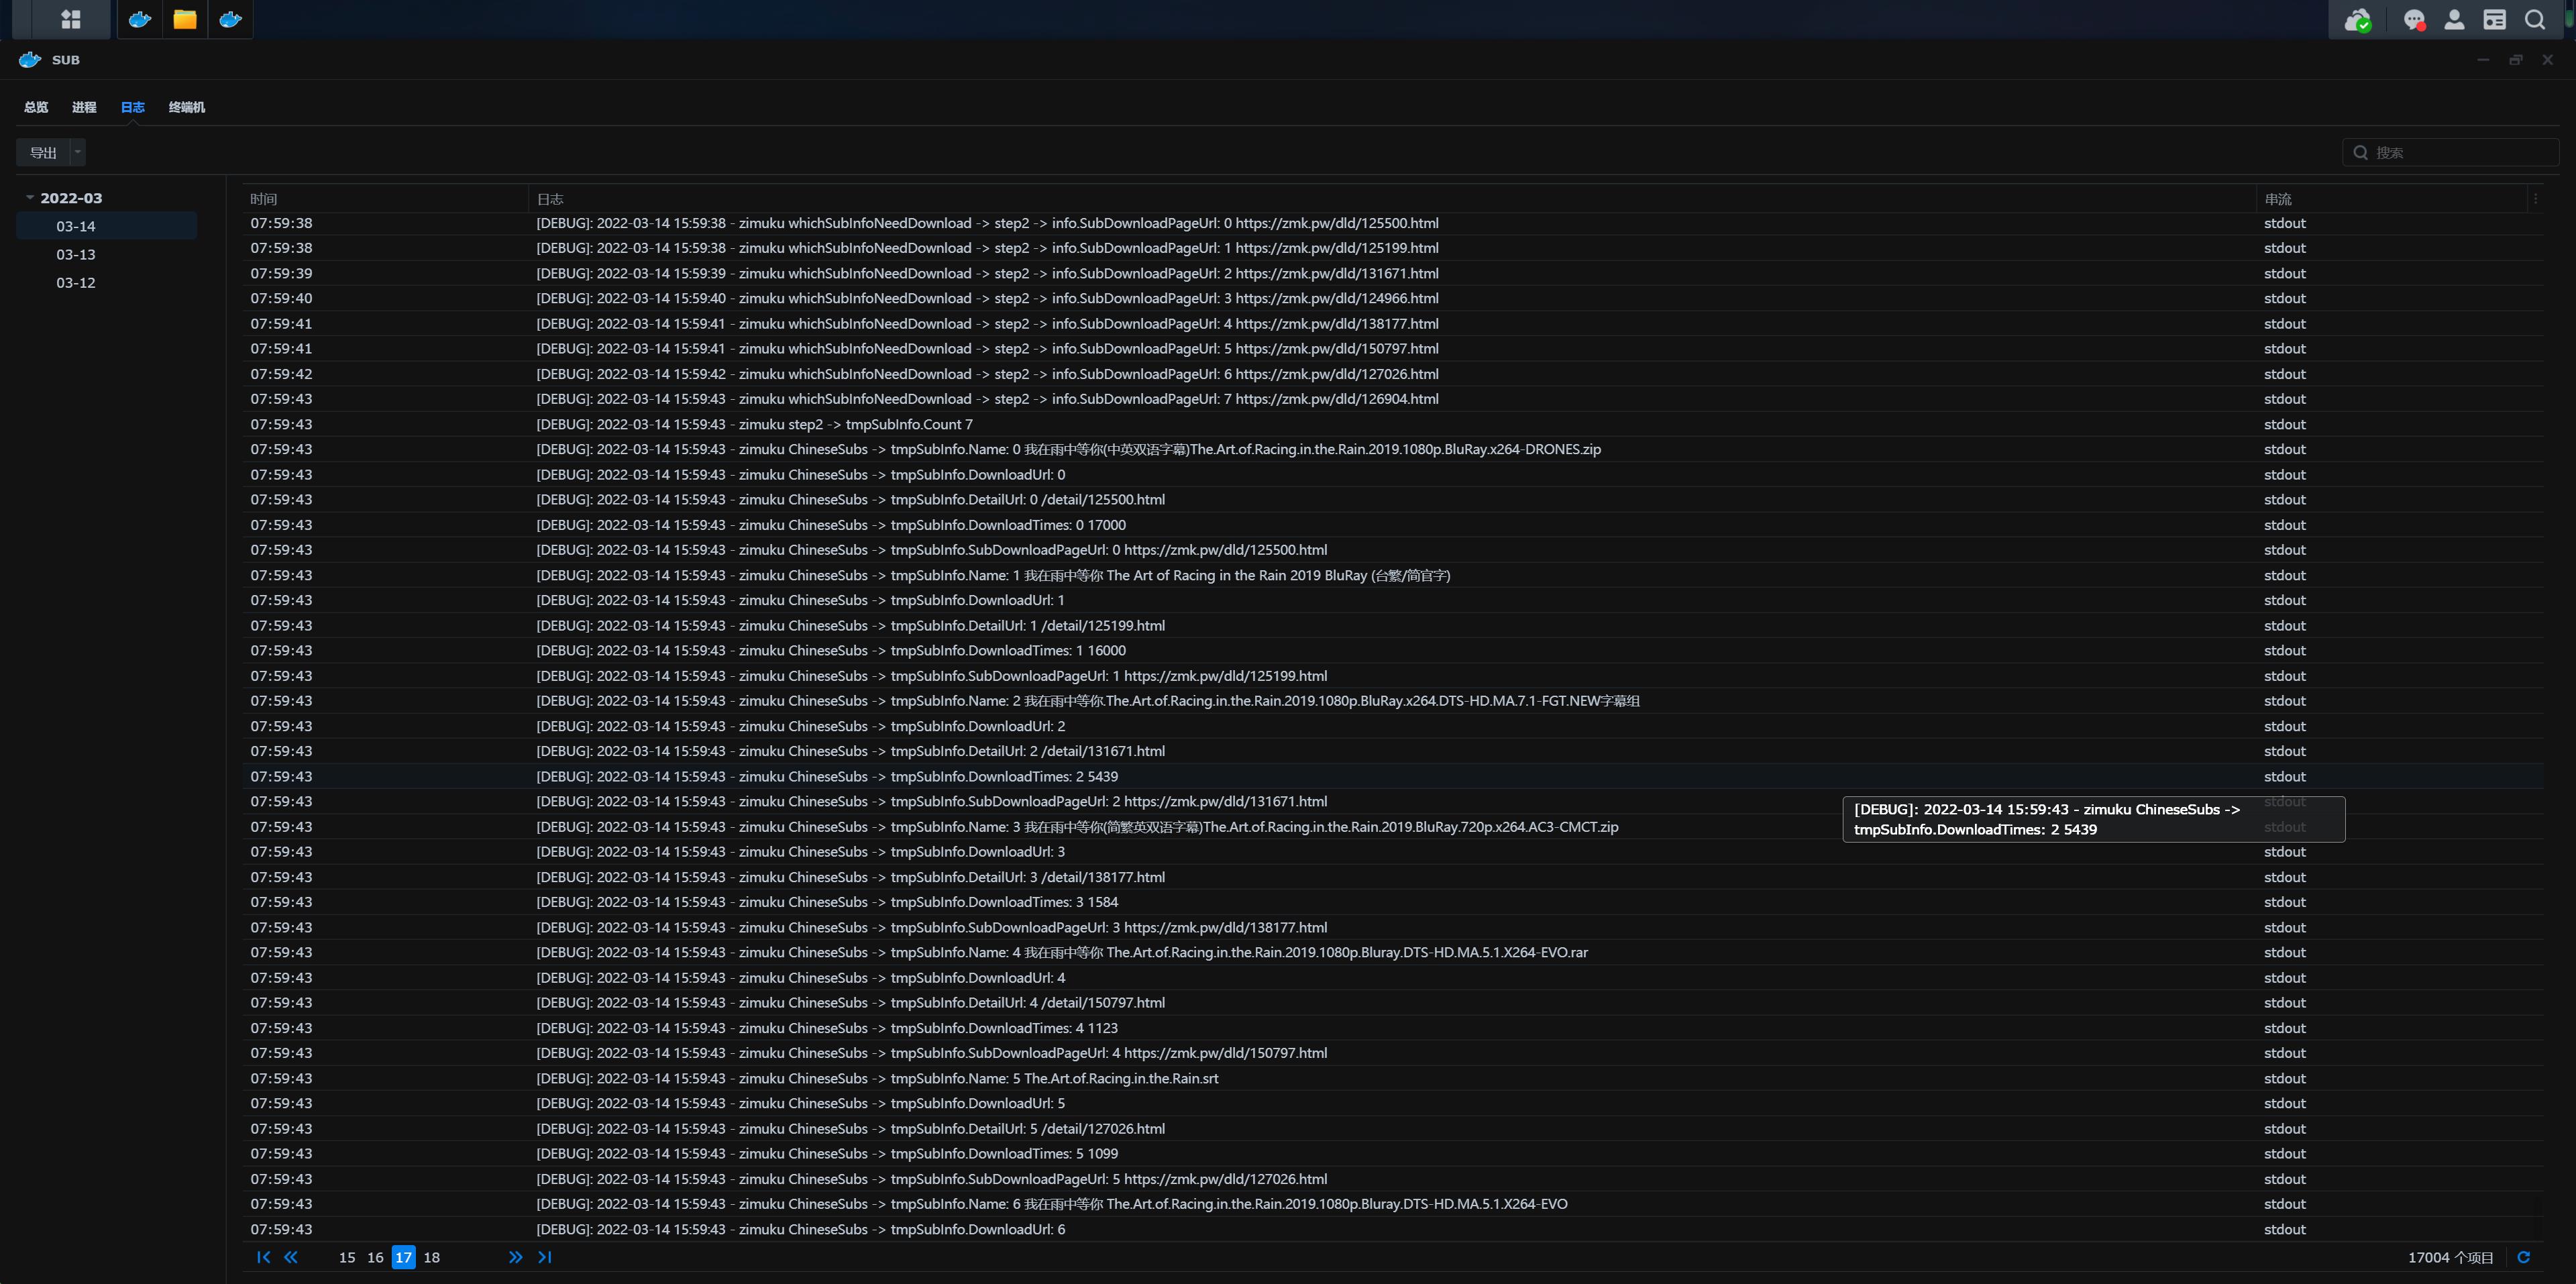Open the user account icon
Viewport: 2576px width, 1284px height.
[2454, 20]
